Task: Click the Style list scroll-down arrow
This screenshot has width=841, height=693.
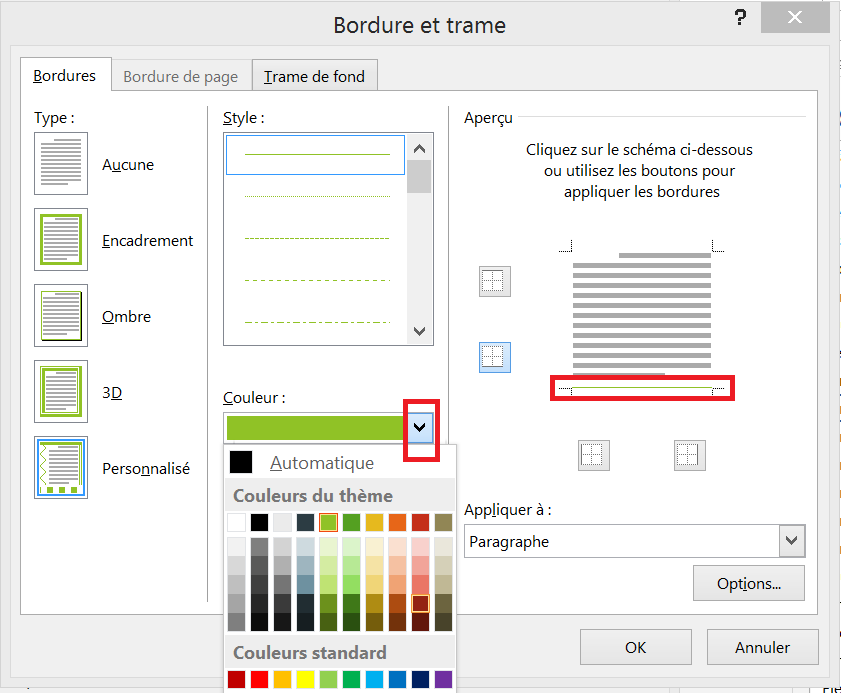Action: pos(420,331)
